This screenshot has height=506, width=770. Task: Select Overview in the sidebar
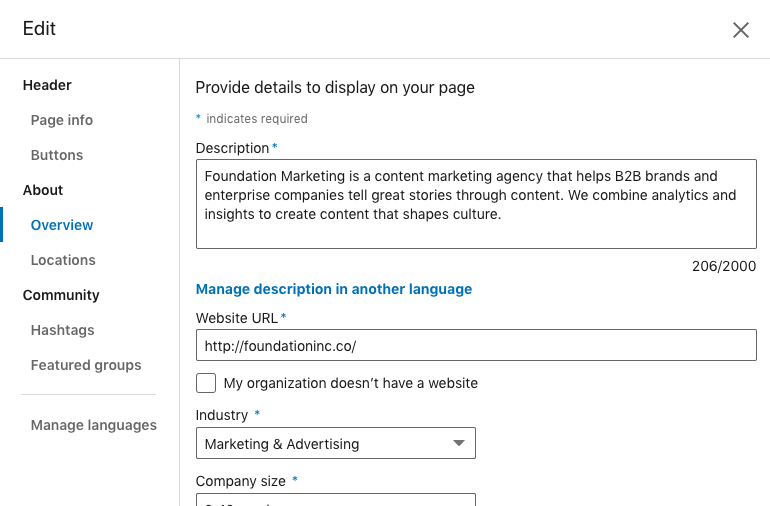[62, 225]
